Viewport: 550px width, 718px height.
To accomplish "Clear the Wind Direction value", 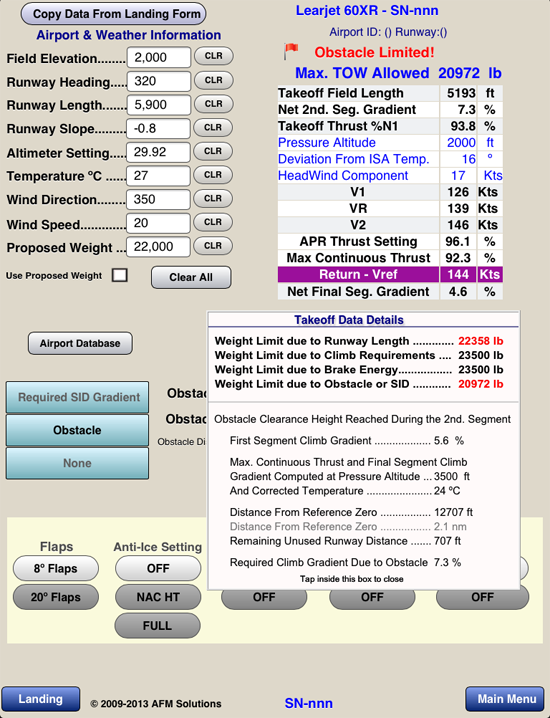I will tap(213, 198).
